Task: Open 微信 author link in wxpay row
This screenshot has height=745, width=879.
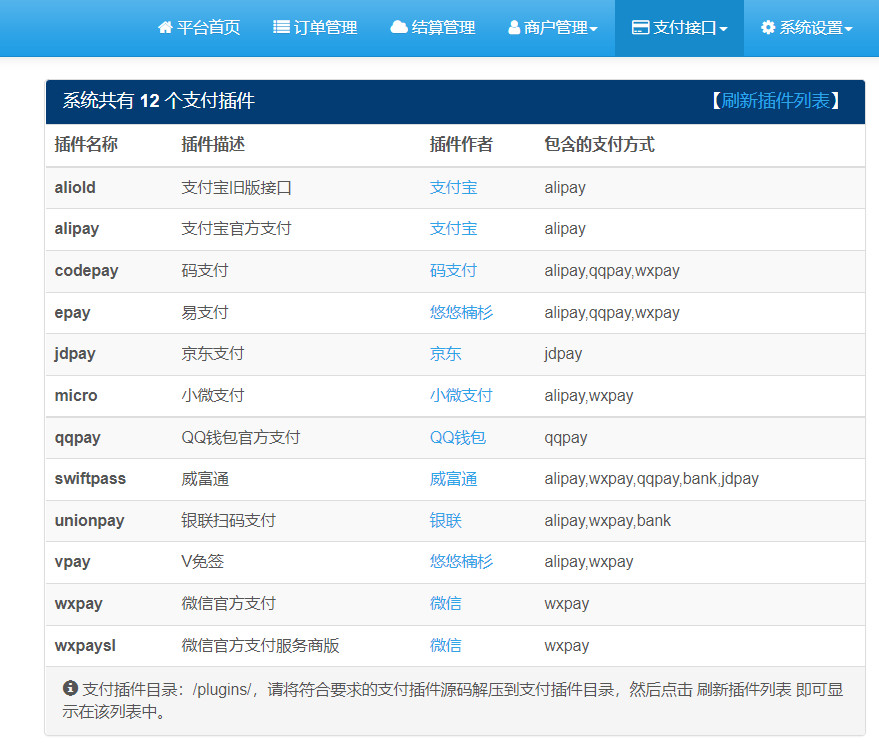Action: tap(446, 604)
